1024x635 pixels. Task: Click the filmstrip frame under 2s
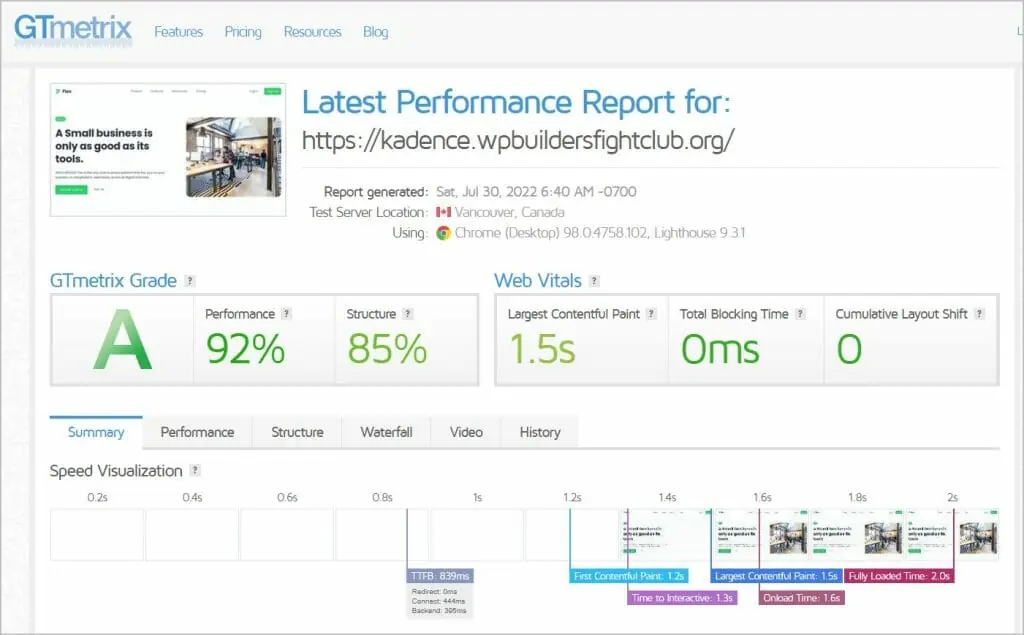pos(952,534)
